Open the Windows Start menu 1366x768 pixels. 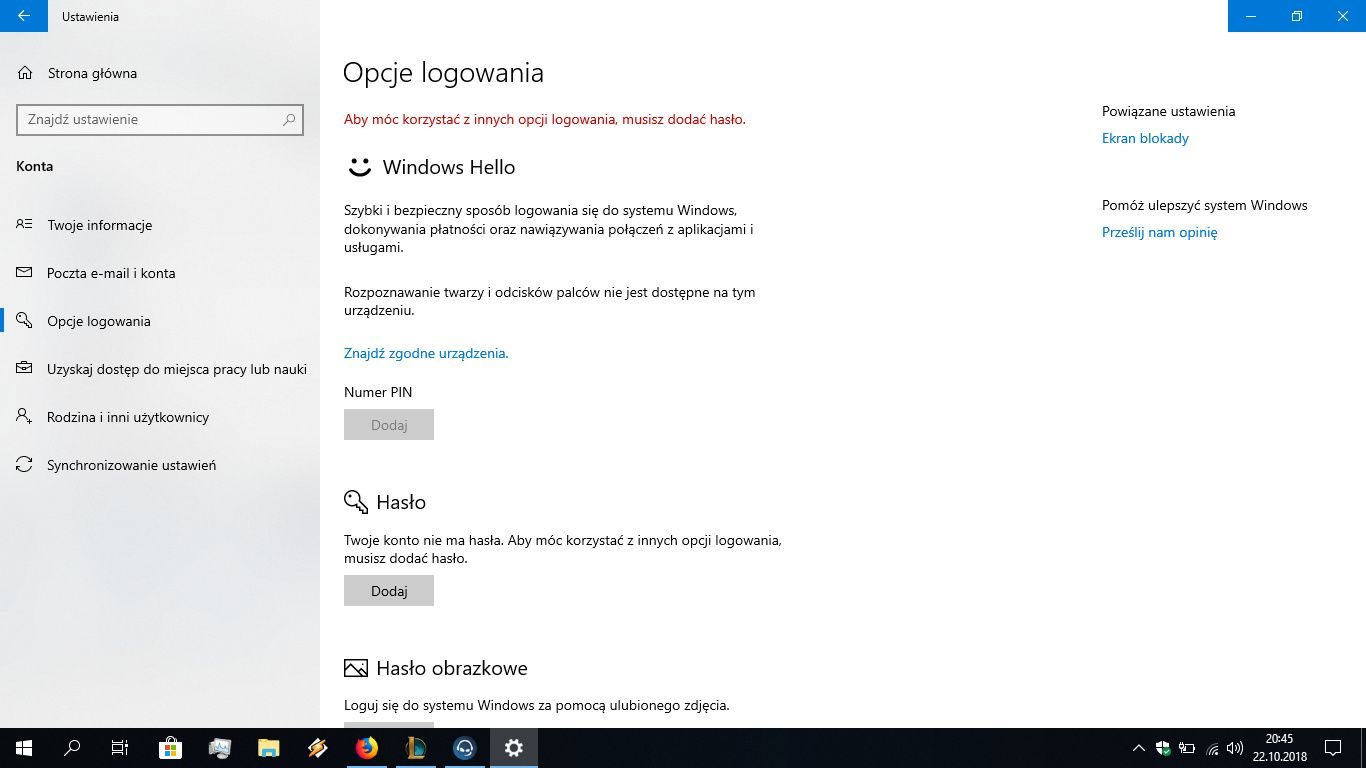24,748
